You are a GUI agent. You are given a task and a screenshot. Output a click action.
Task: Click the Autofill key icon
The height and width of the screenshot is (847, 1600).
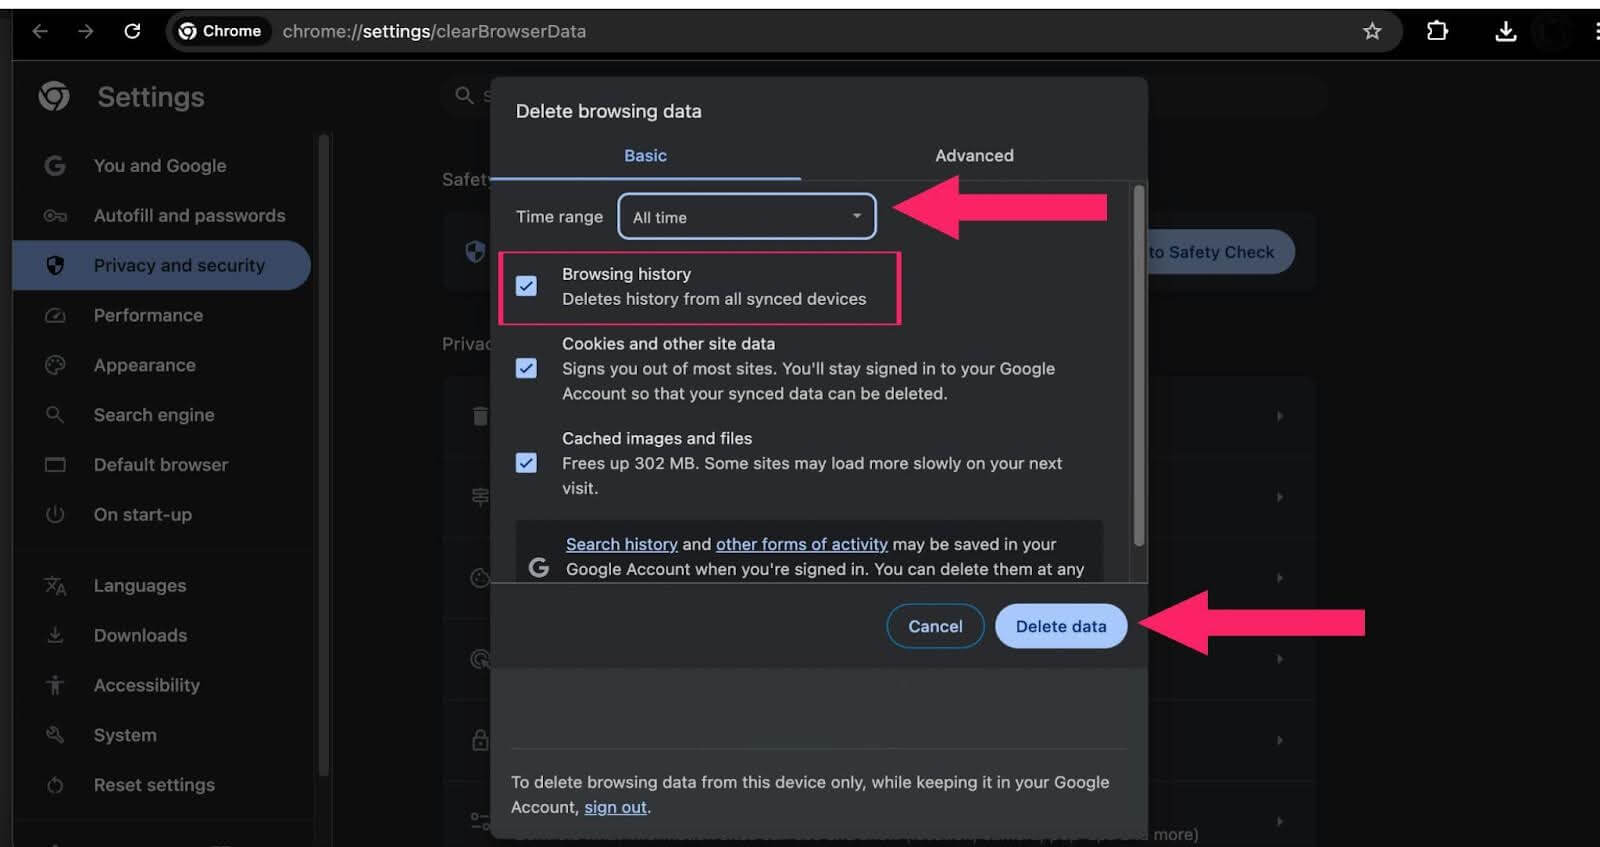(x=55, y=215)
